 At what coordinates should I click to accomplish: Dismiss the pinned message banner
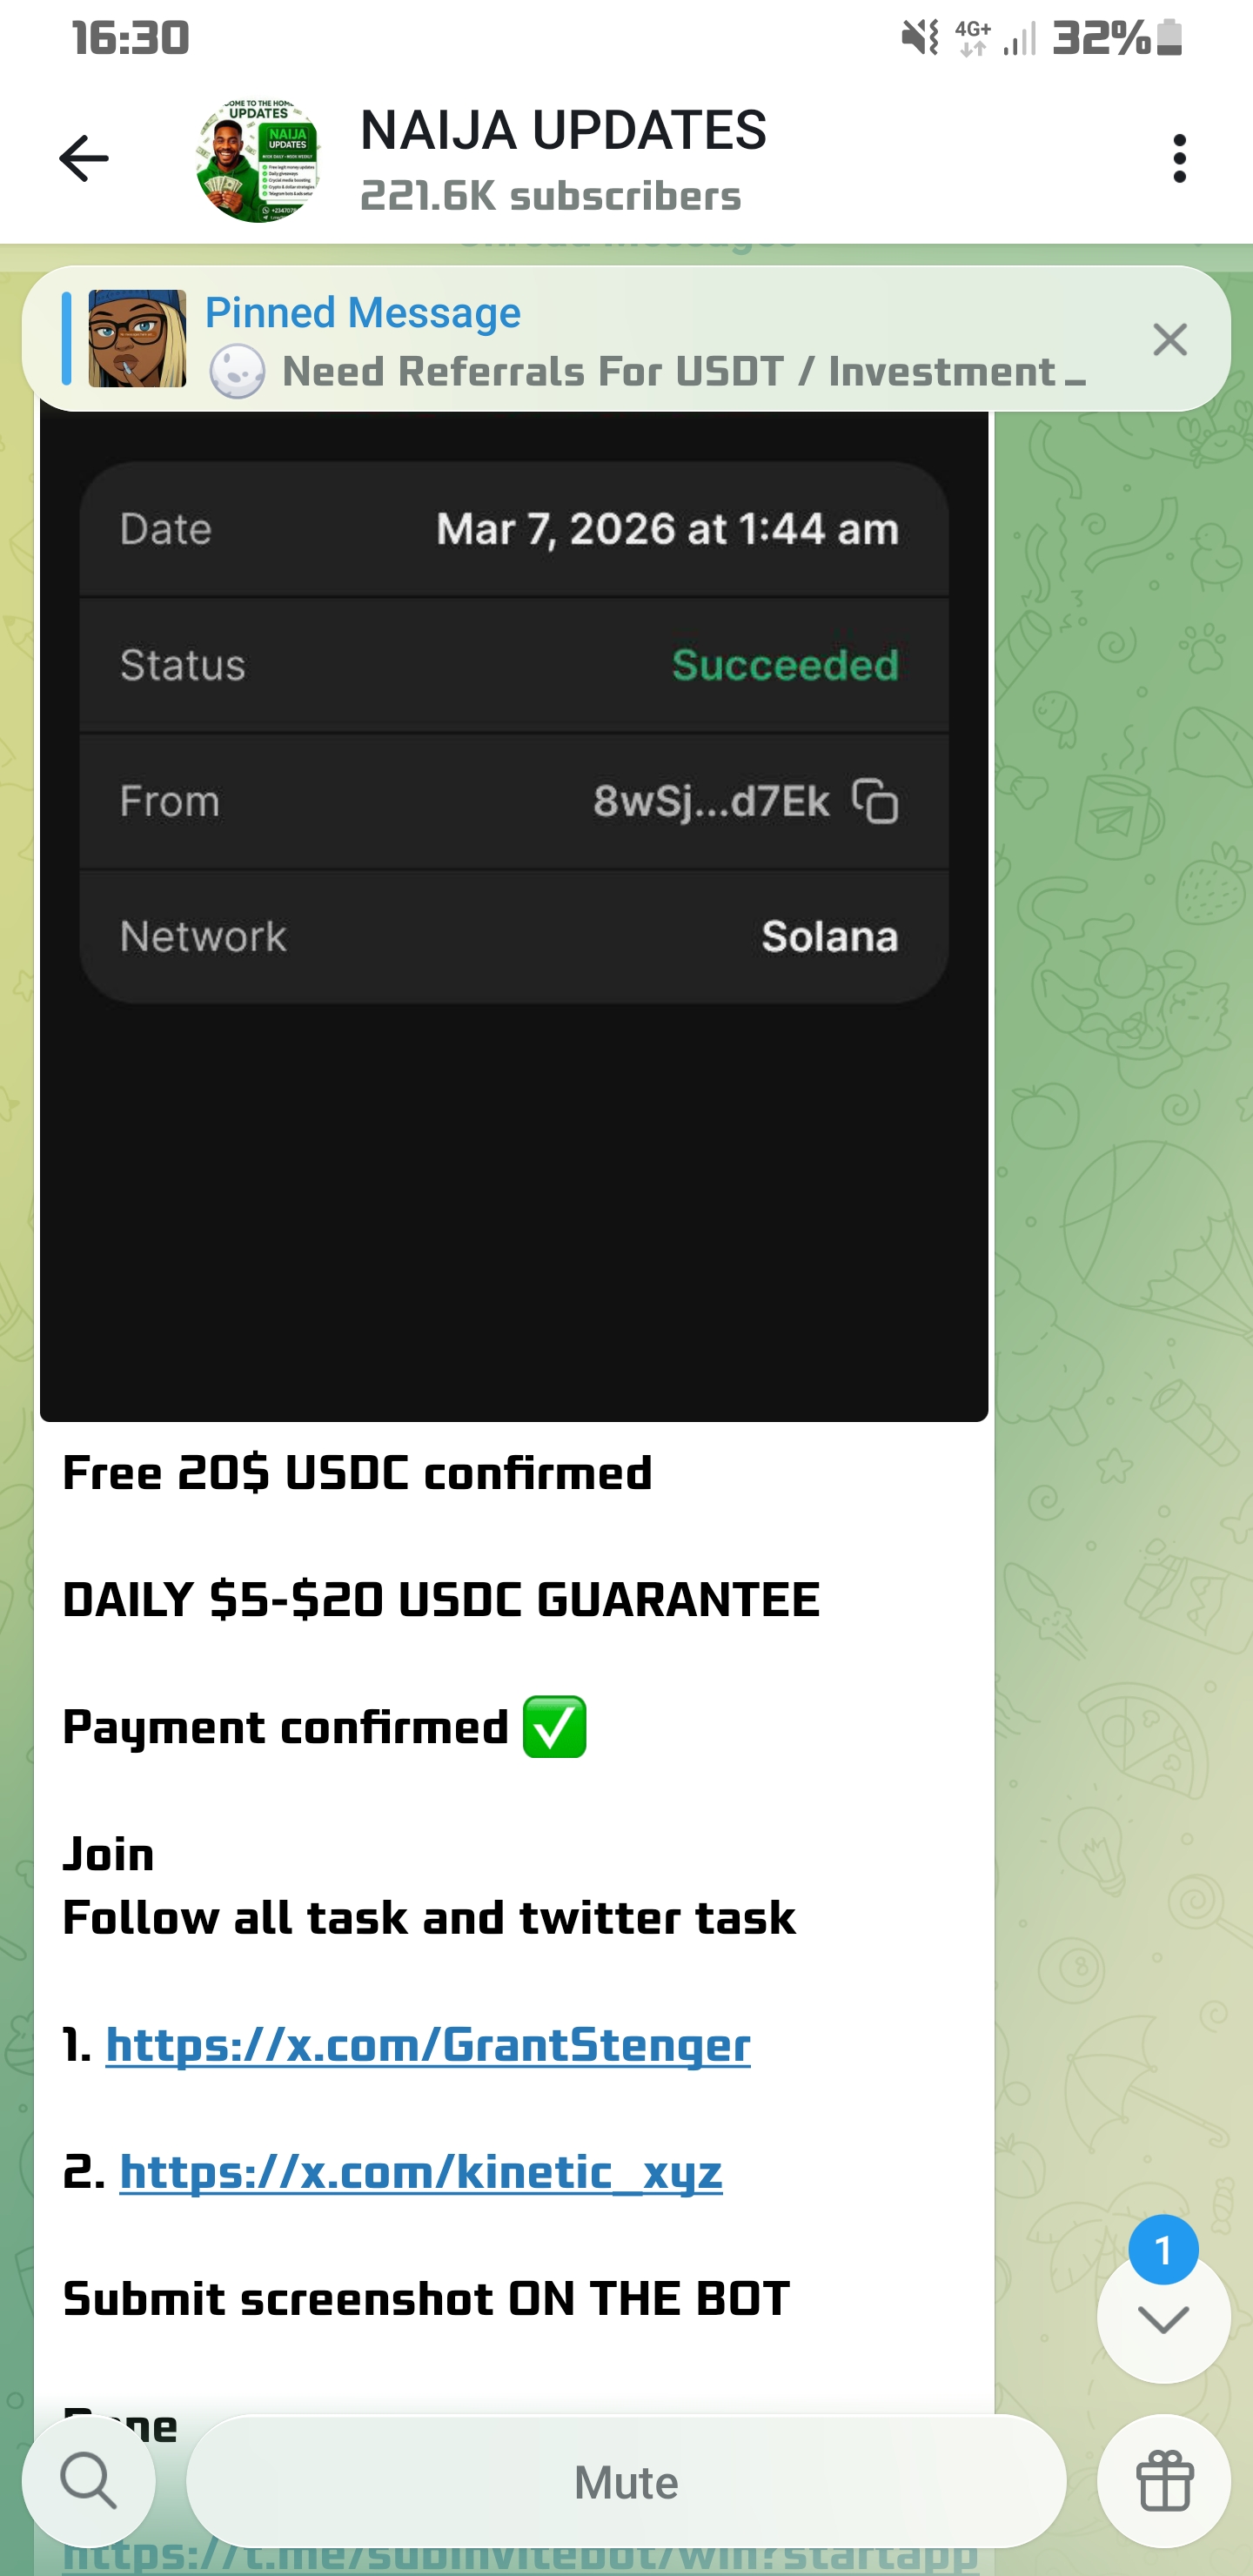coord(1169,340)
